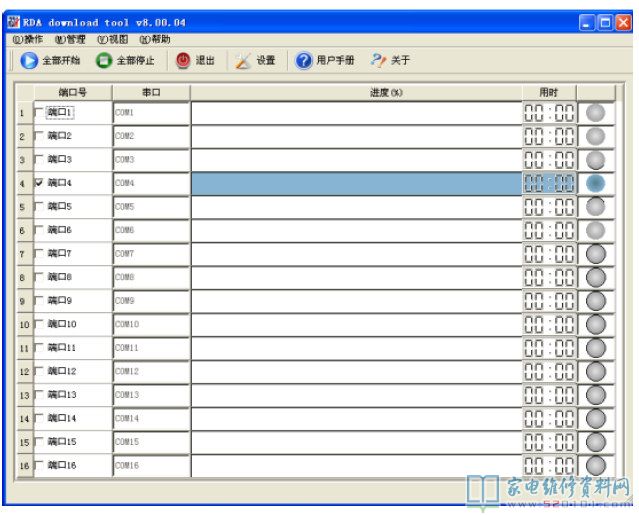Open the 操作 (Operation) menu

point(28,40)
